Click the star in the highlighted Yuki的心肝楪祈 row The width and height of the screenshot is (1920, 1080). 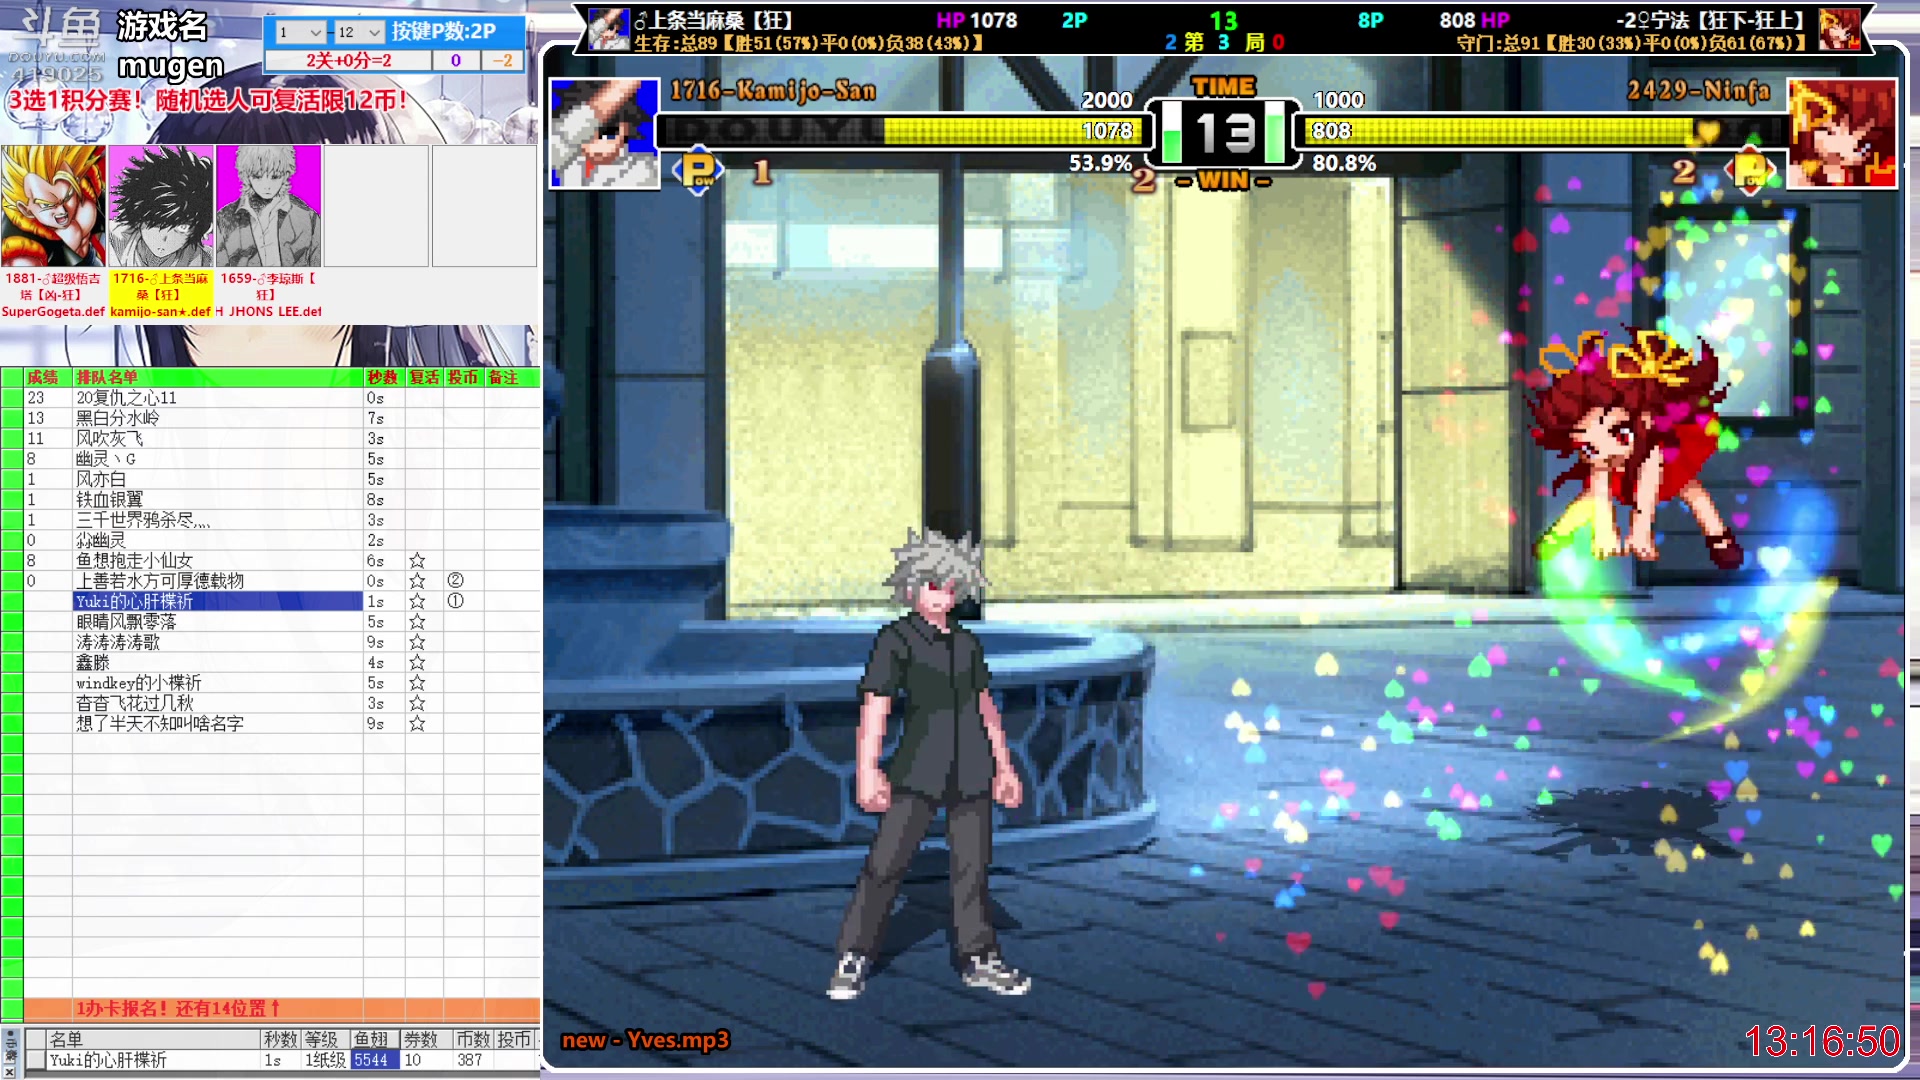pos(417,601)
